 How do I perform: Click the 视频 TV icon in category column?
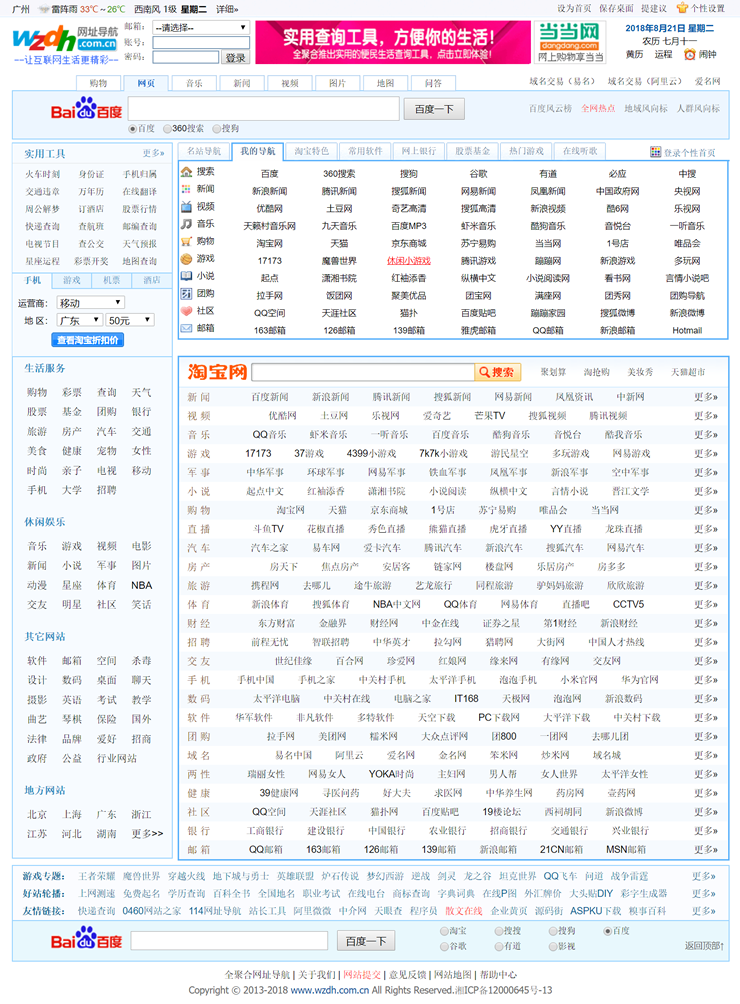186,206
